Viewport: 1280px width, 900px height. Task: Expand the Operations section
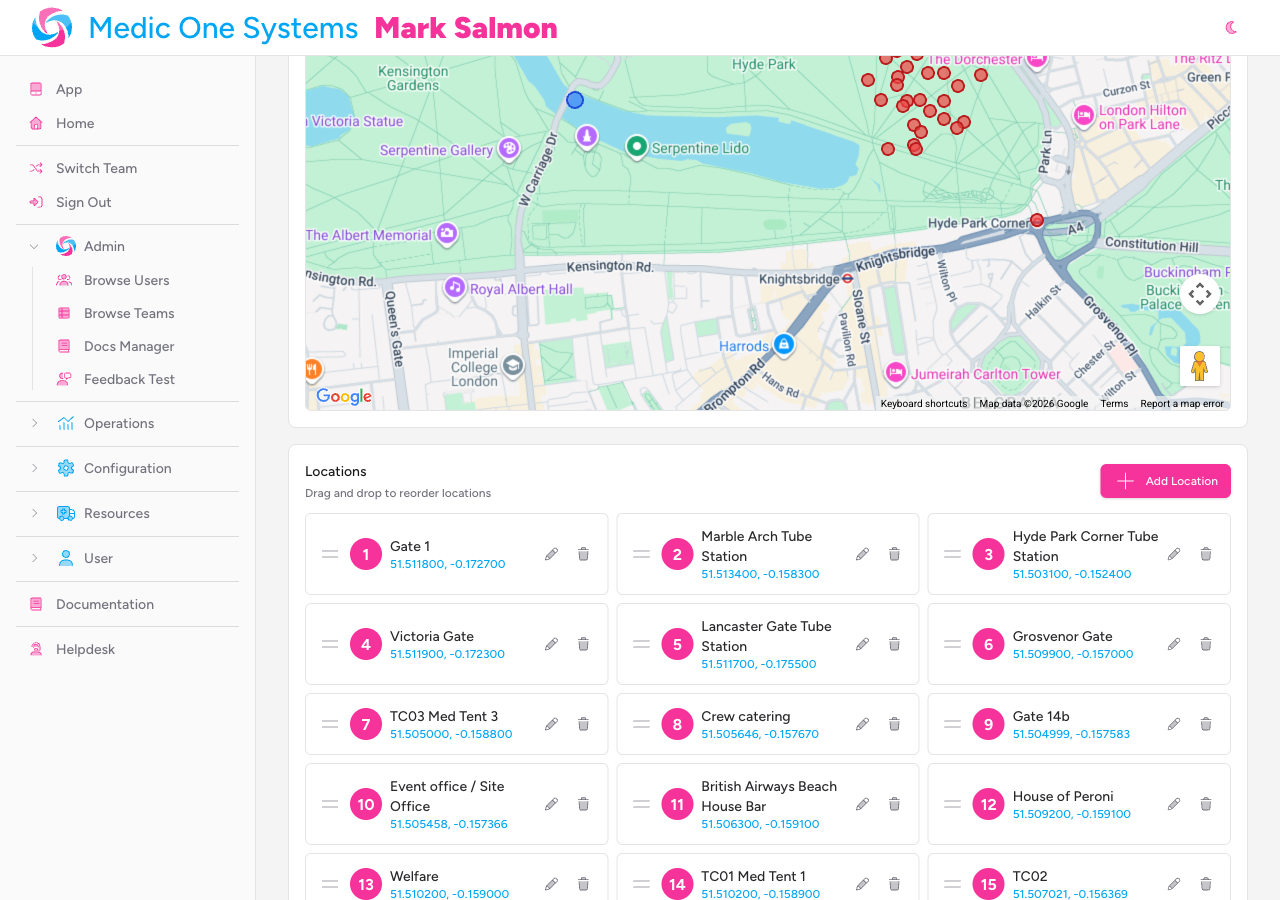click(33, 423)
